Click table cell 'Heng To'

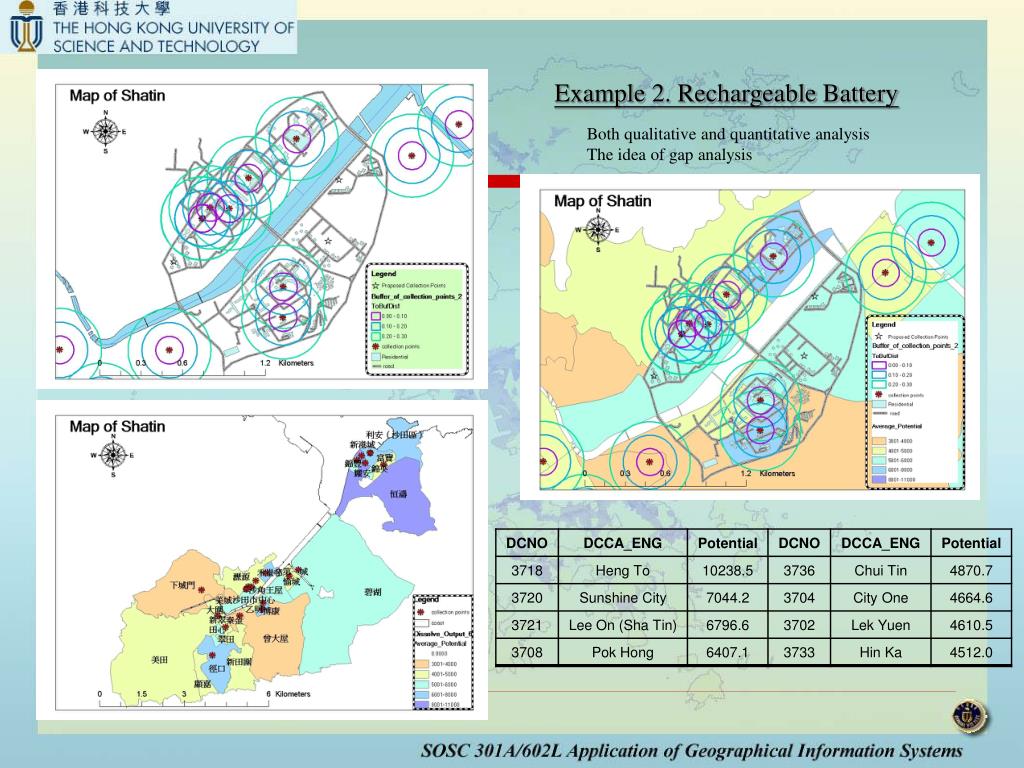click(x=622, y=571)
